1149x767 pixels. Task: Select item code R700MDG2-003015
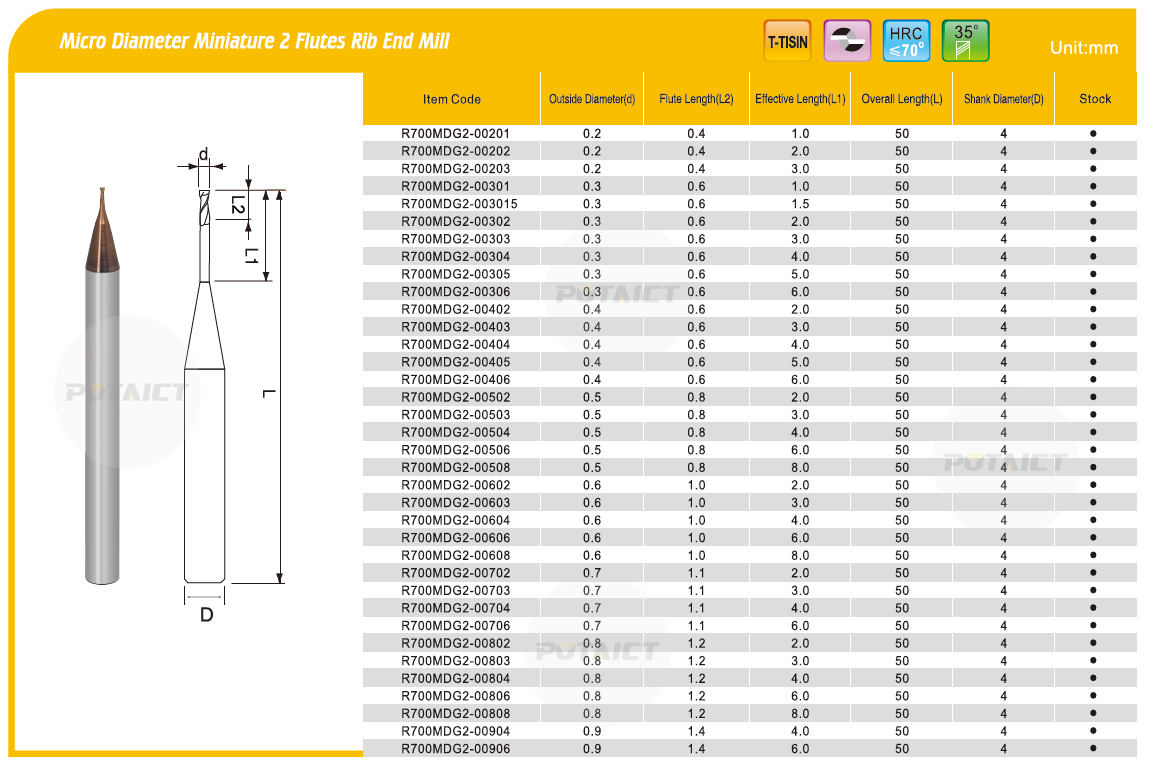459,204
